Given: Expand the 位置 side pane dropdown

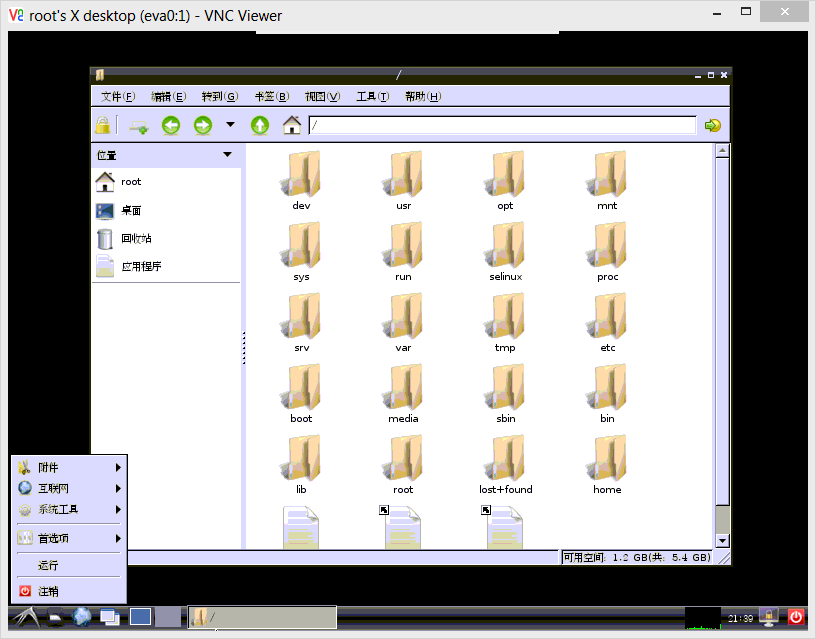Looking at the screenshot, I should (227, 155).
